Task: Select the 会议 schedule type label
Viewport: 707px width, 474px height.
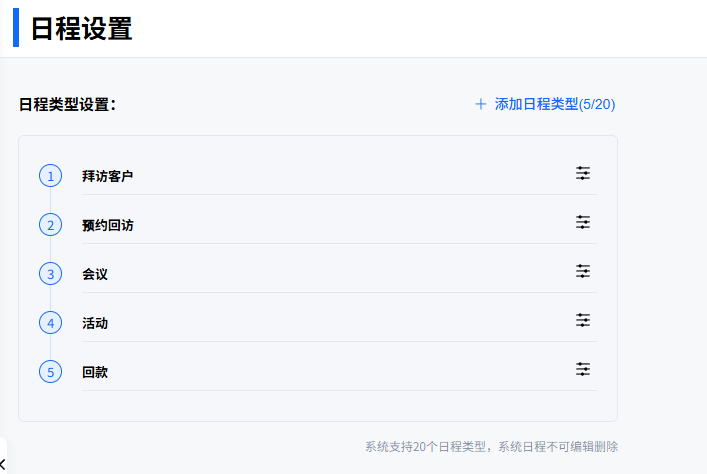Action: tap(95, 274)
